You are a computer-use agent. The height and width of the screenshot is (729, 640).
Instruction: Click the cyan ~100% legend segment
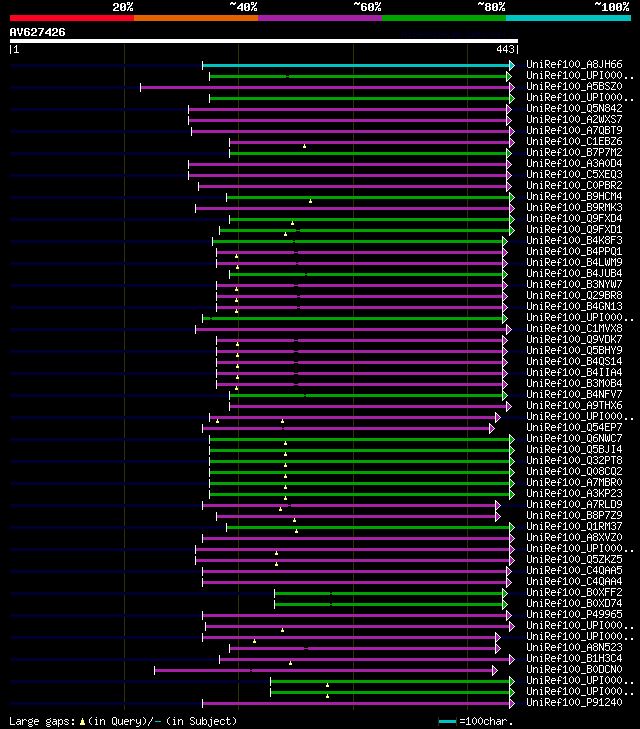click(568, 18)
